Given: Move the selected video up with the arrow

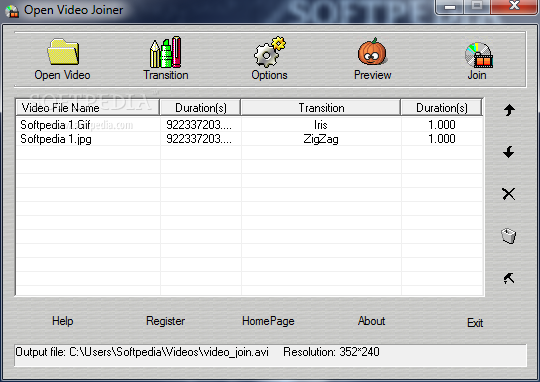Looking at the screenshot, I should [509, 110].
